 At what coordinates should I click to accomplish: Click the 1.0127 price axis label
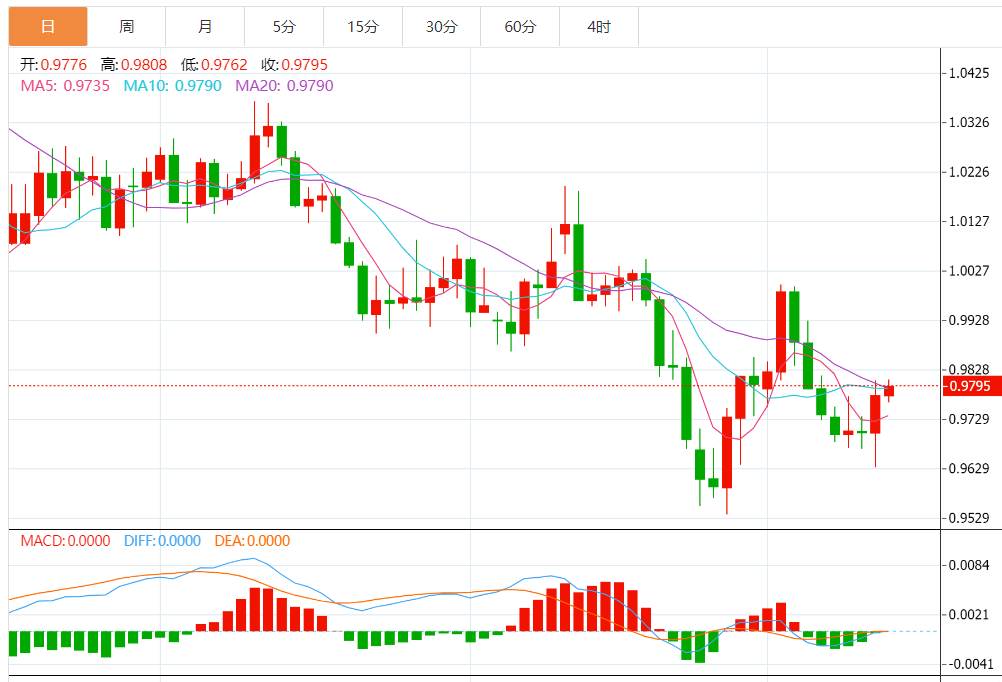(969, 221)
